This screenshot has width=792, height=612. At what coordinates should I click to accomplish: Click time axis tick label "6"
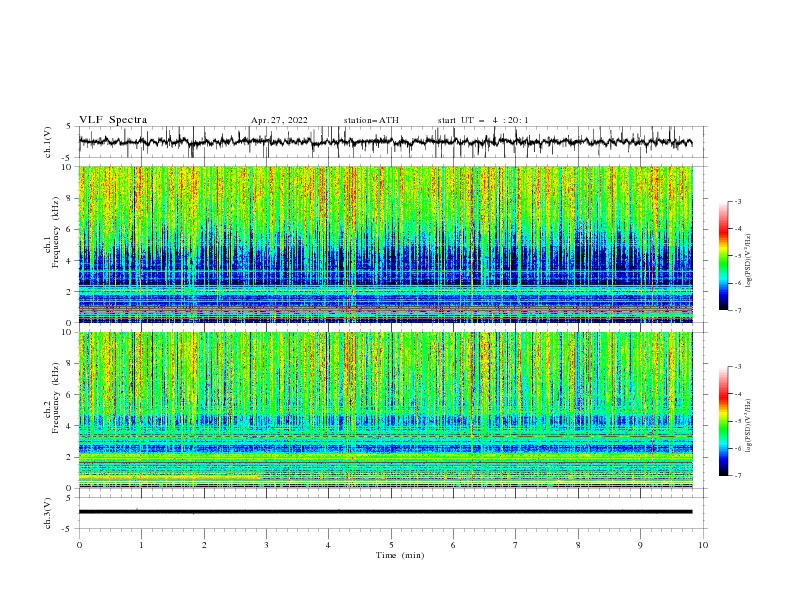453,545
